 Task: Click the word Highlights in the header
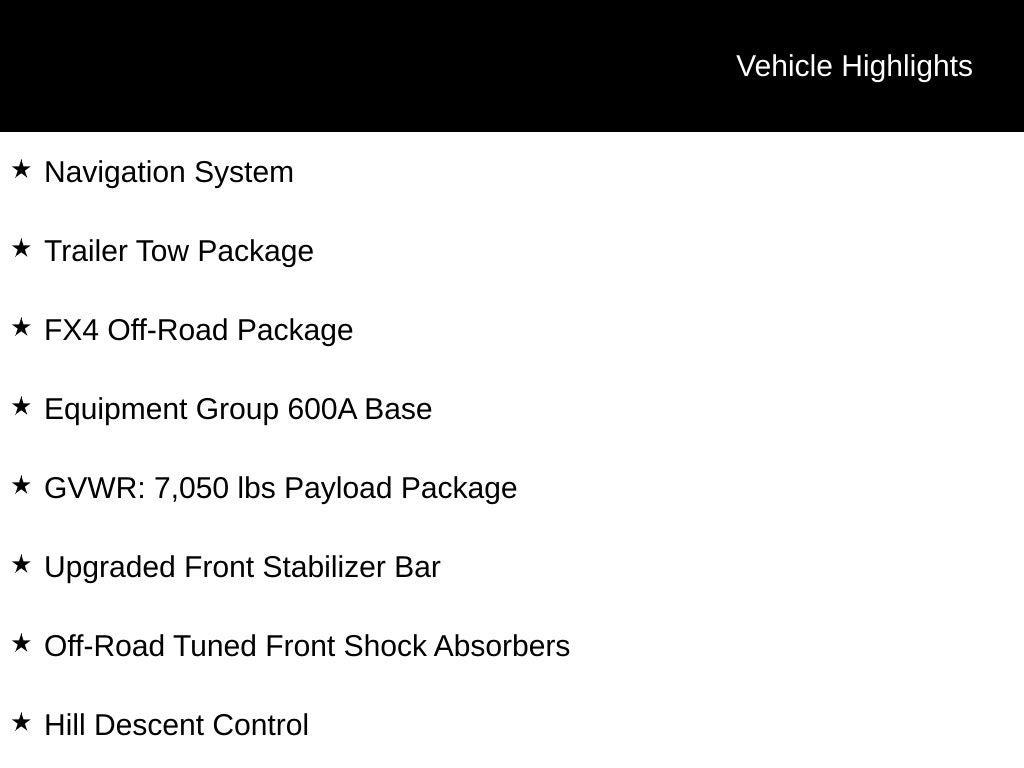907,67
